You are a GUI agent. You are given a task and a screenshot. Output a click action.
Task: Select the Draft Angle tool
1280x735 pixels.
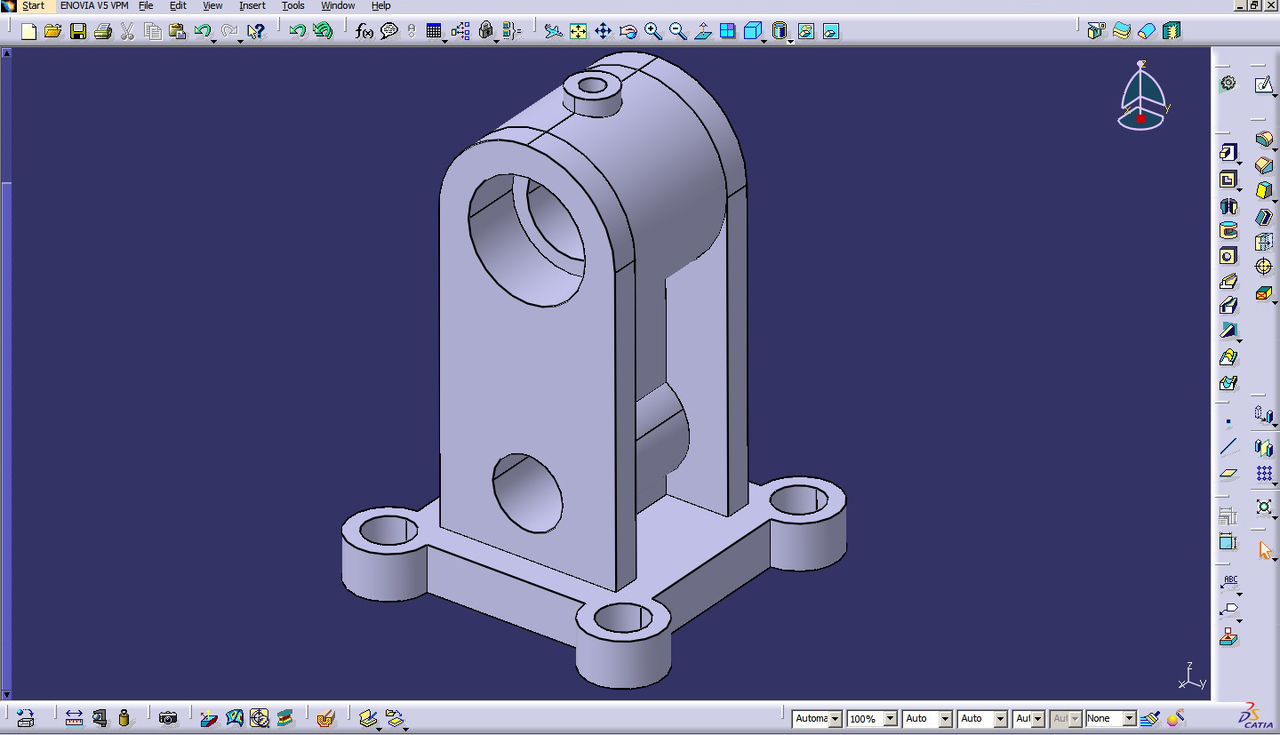pos(1264,190)
